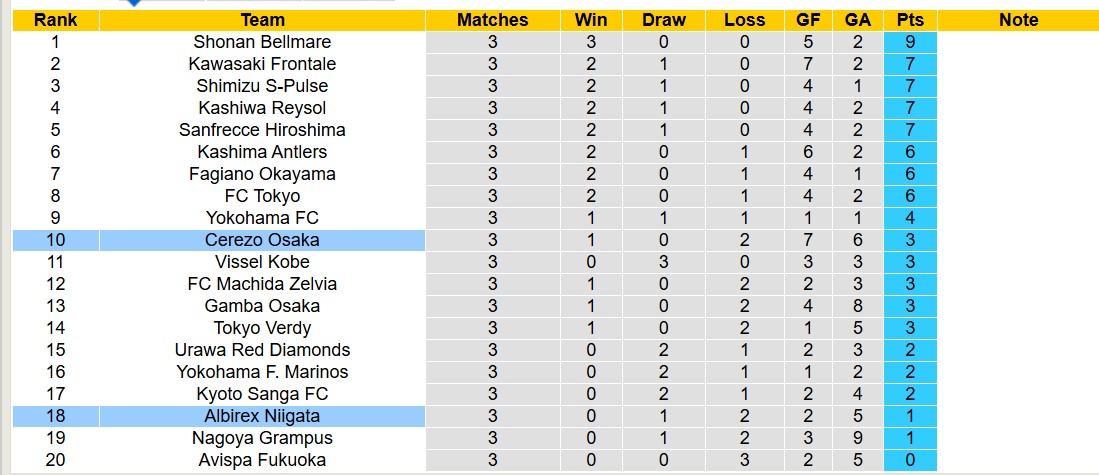
Task: Click the Vissel Kobe team name
Action: (262, 262)
